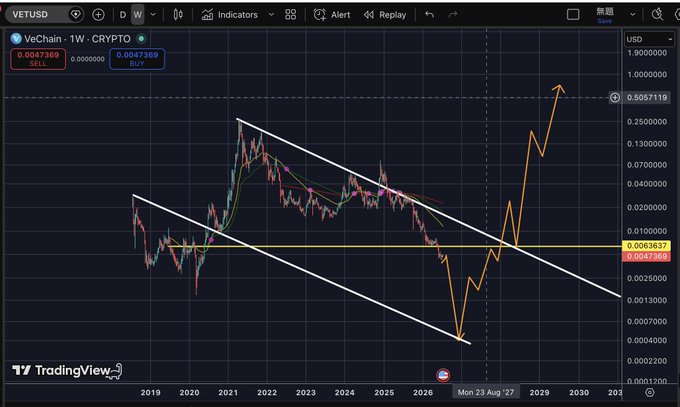This screenshot has width=680, height=407.
Task: Click the 2024 label on time axis
Action: [345, 392]
